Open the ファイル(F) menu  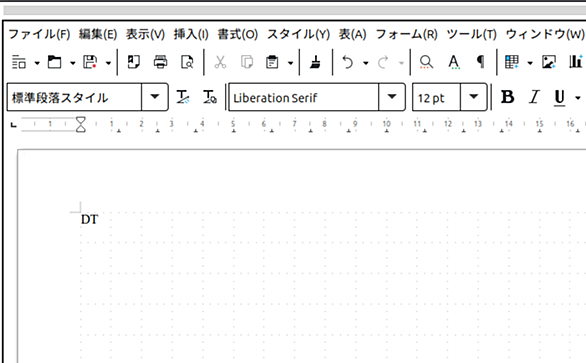click(x=39, y=34)
